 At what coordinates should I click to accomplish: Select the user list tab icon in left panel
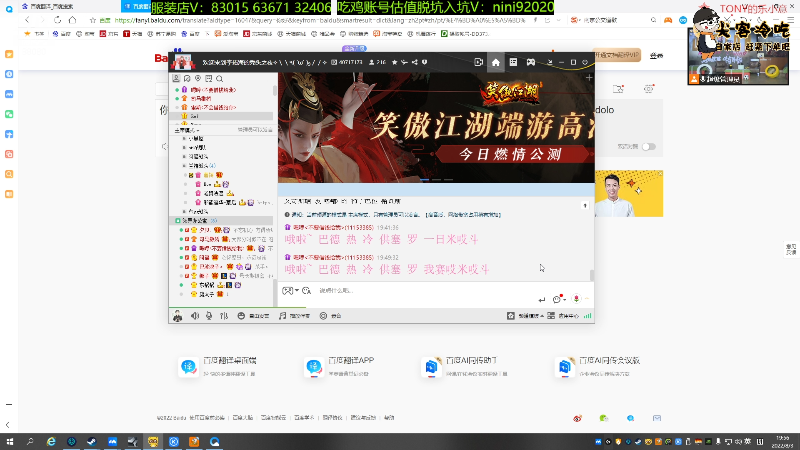[x=176, y=79]
